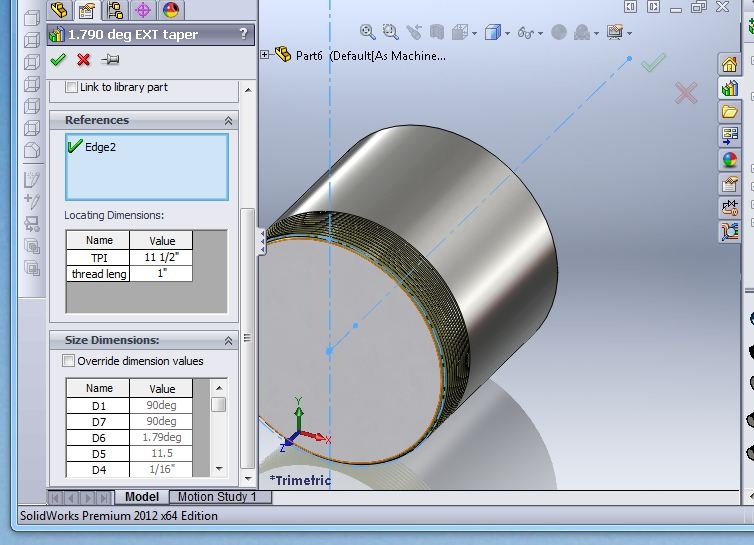Click the Z axis of the triad
This screenshot has height=545, width=754.
click(287, 443)
